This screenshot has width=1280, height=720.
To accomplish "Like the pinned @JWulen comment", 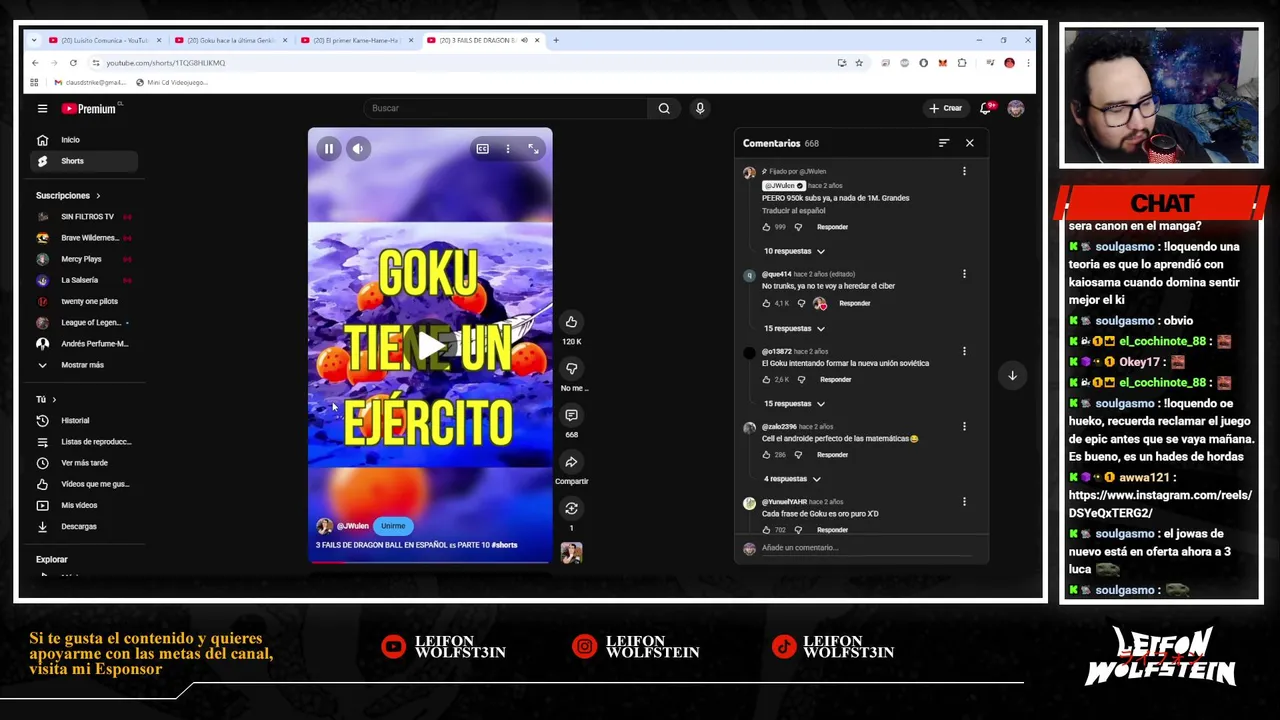I will click(x=767, y=227).
